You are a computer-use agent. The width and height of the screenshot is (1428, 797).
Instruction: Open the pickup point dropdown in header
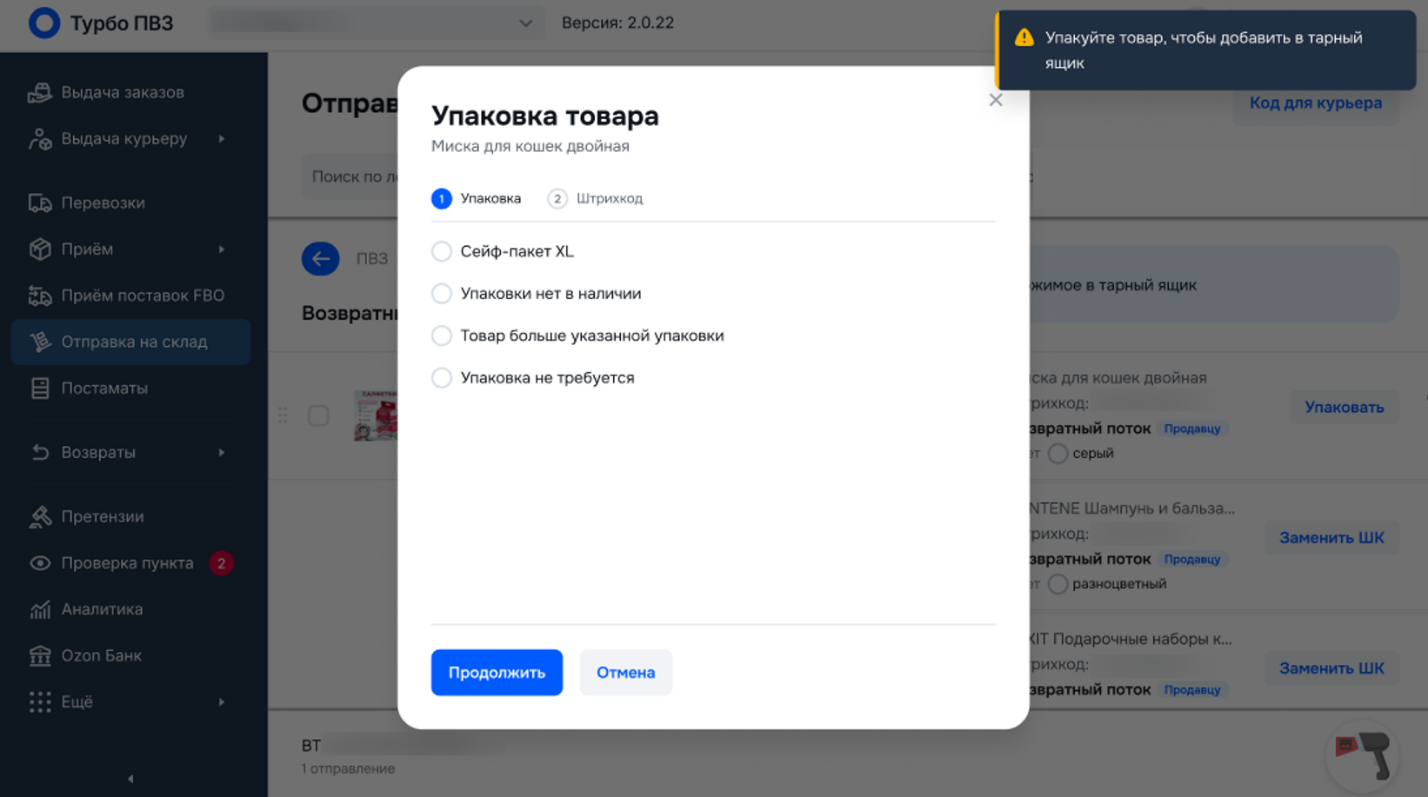(376, 23)
